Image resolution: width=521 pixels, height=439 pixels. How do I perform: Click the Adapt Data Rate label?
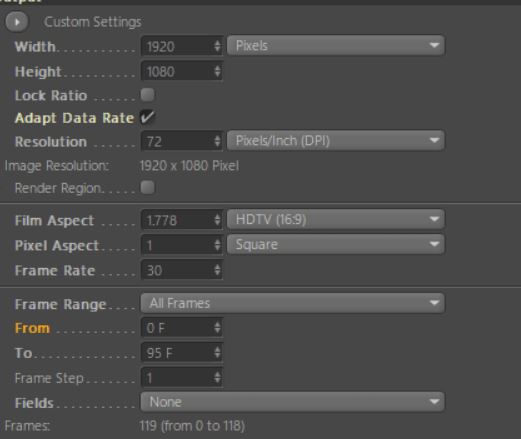[x=74, y=118]
